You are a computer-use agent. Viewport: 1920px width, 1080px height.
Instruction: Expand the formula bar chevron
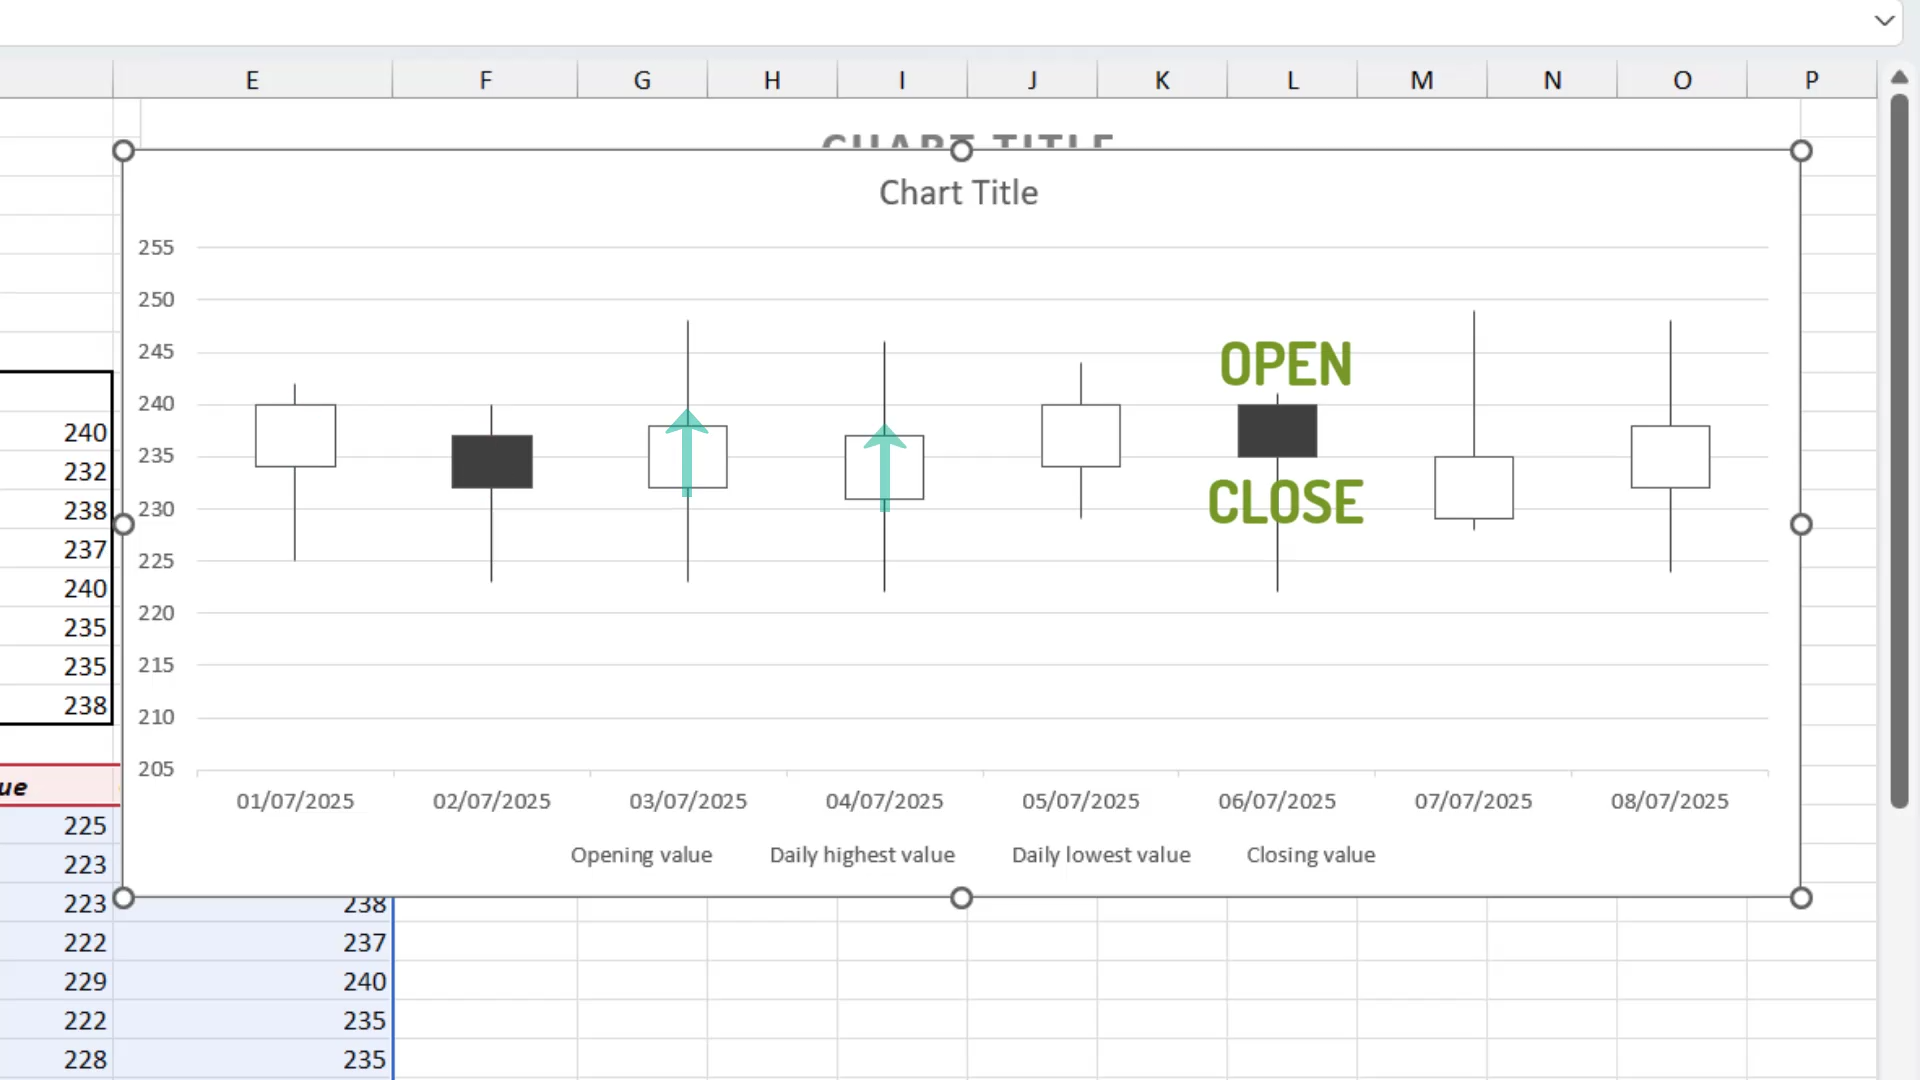pos(1884,20)
